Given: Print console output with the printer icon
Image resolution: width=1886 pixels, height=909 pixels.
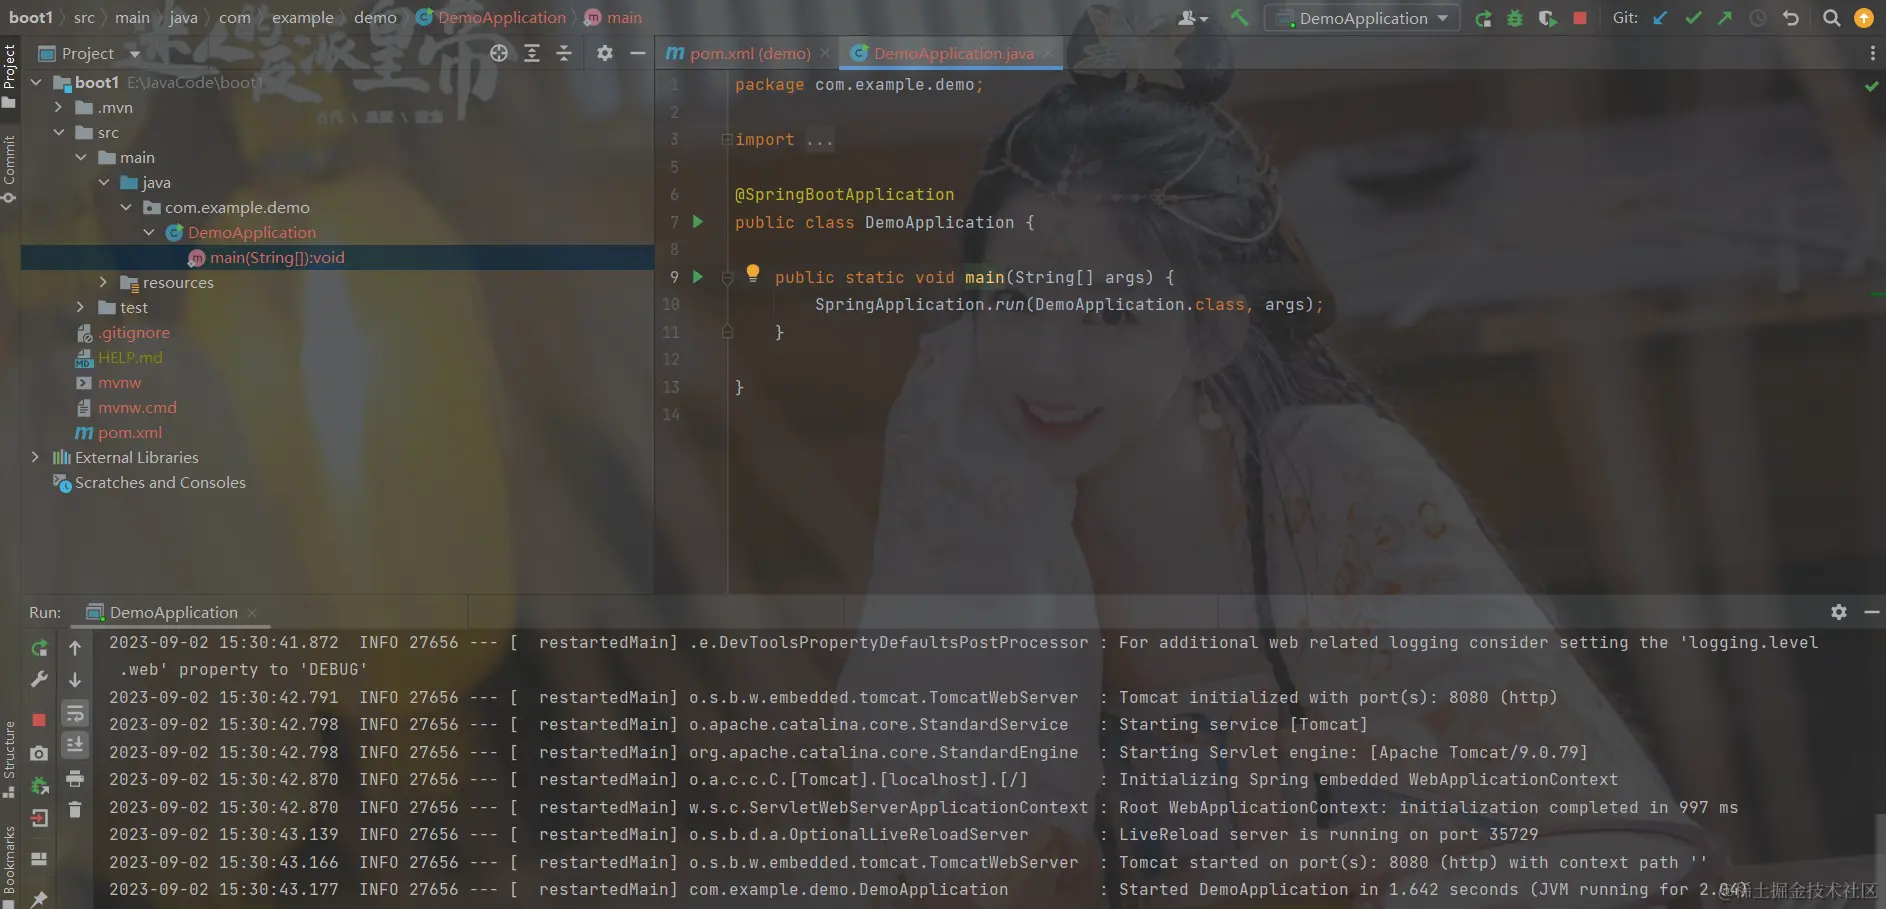Looking at the screenshot, I should [75, 778].
